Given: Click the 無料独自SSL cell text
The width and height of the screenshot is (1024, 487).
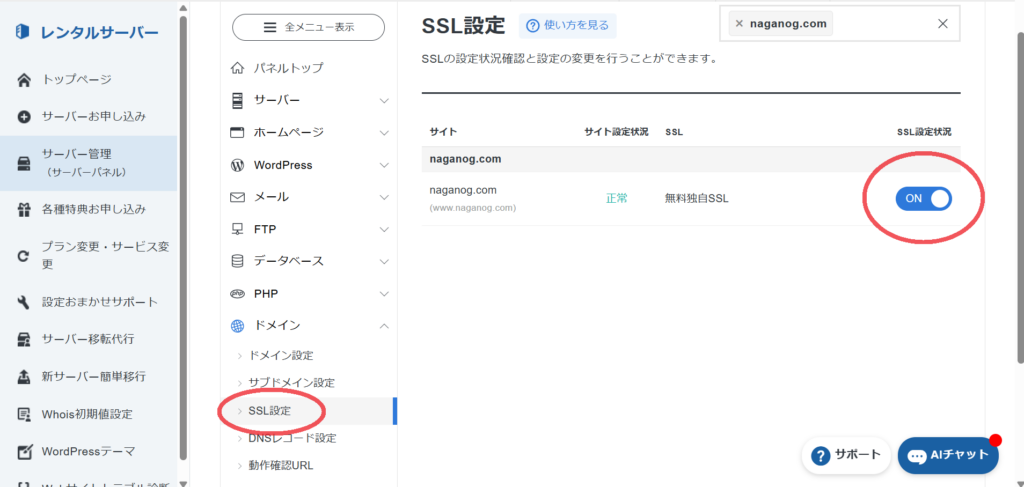Looking at the screenshot, I should [x=697, y=198].
